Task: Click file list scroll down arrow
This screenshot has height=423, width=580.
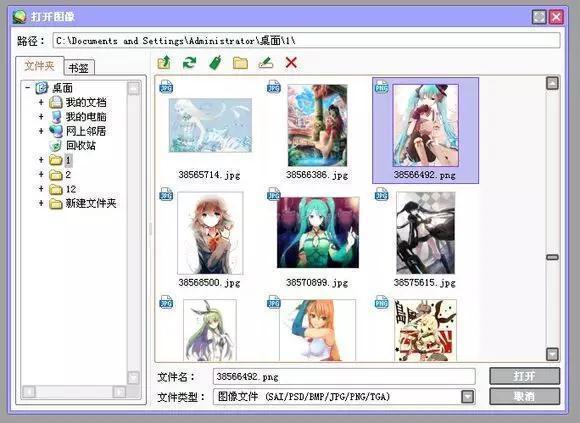Action: (x=552, y=354)
